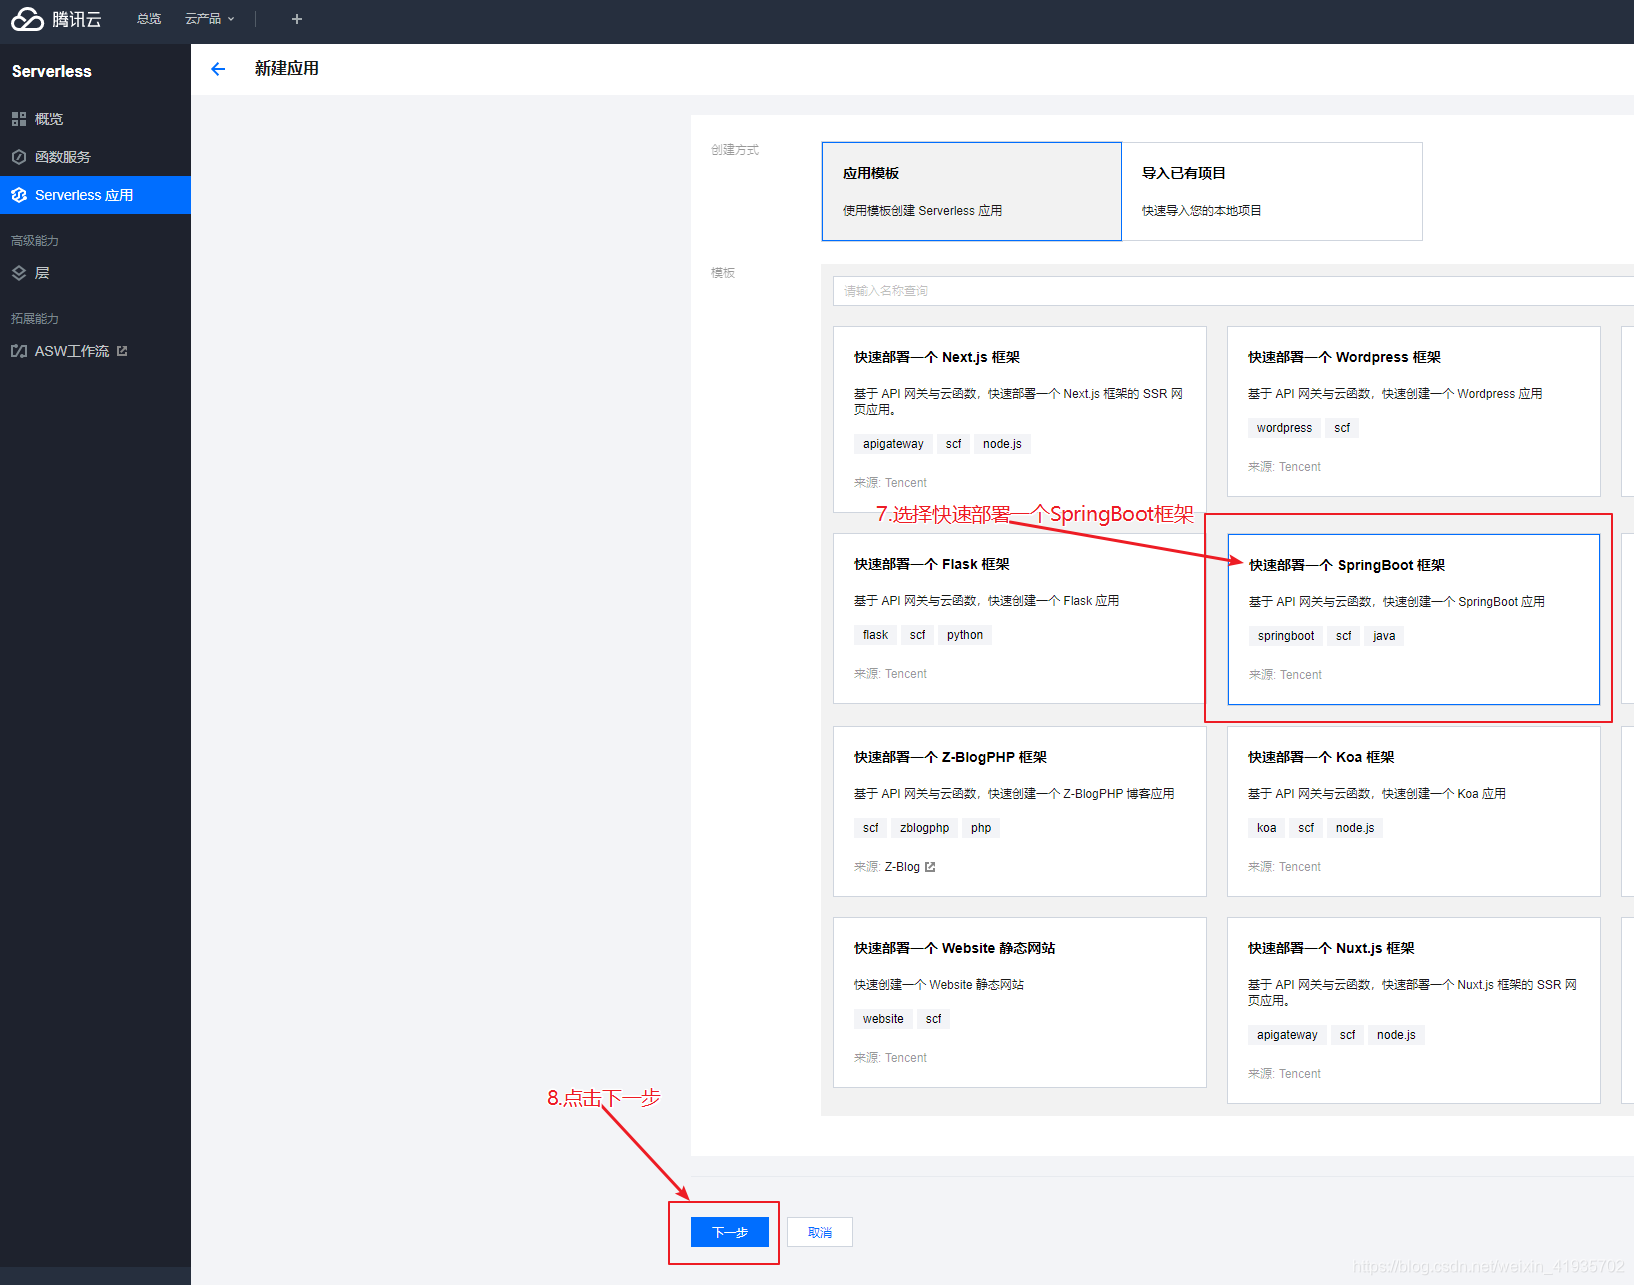This screenshot has height=1285, width=1634.
Task: Select the SpringBoot framework template card
Action: pos(1413,618)
